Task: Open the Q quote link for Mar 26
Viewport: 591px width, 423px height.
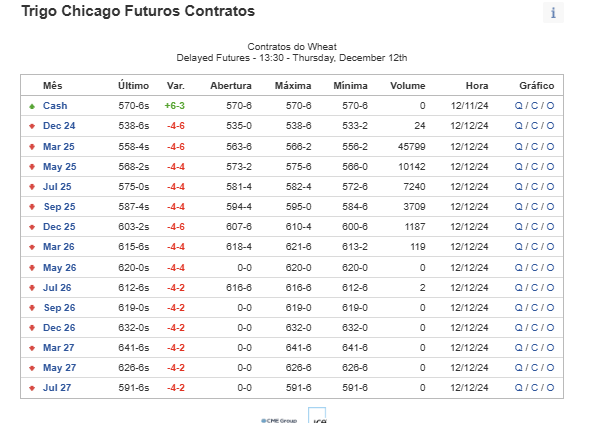Action: pyautogui.click(x=519, y=247)
